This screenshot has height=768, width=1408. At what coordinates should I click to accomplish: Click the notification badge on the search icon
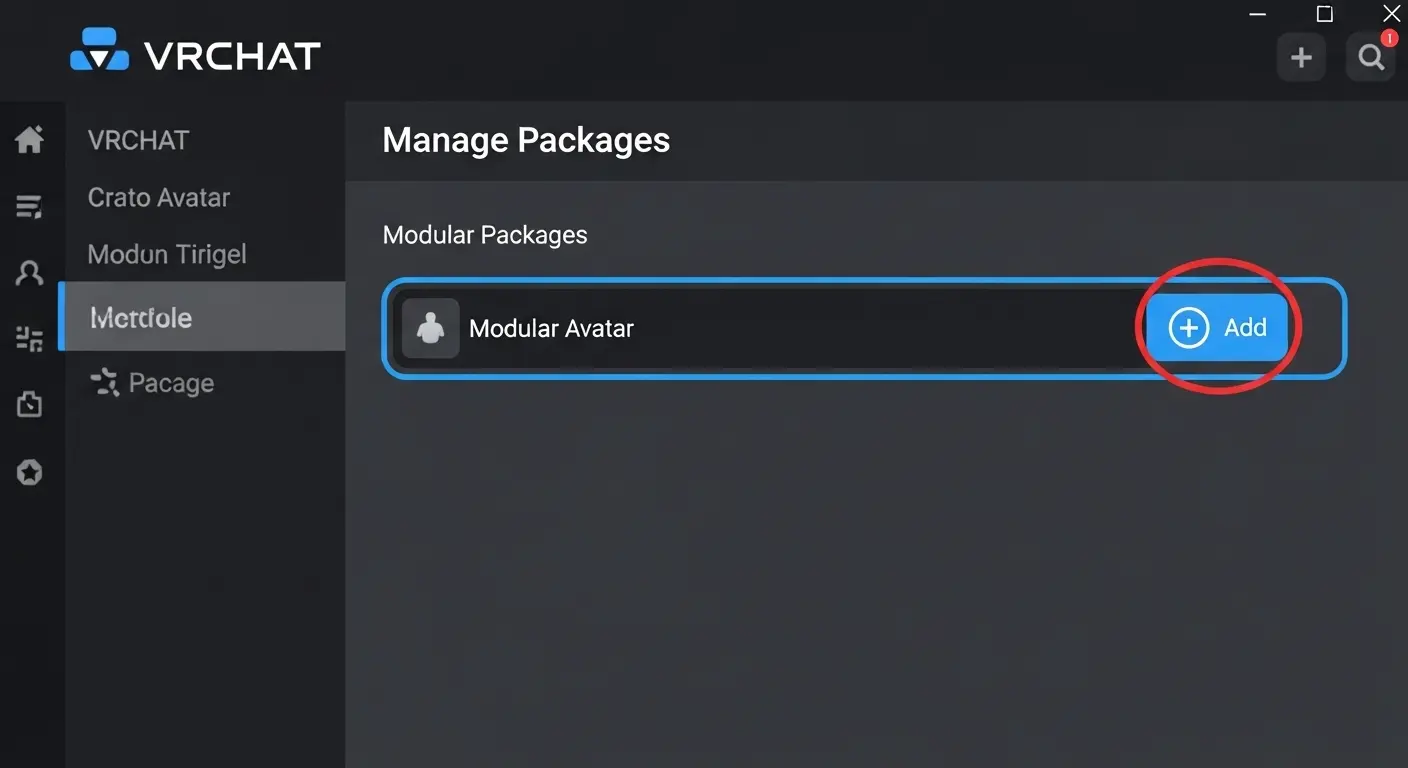point(1388,38)
